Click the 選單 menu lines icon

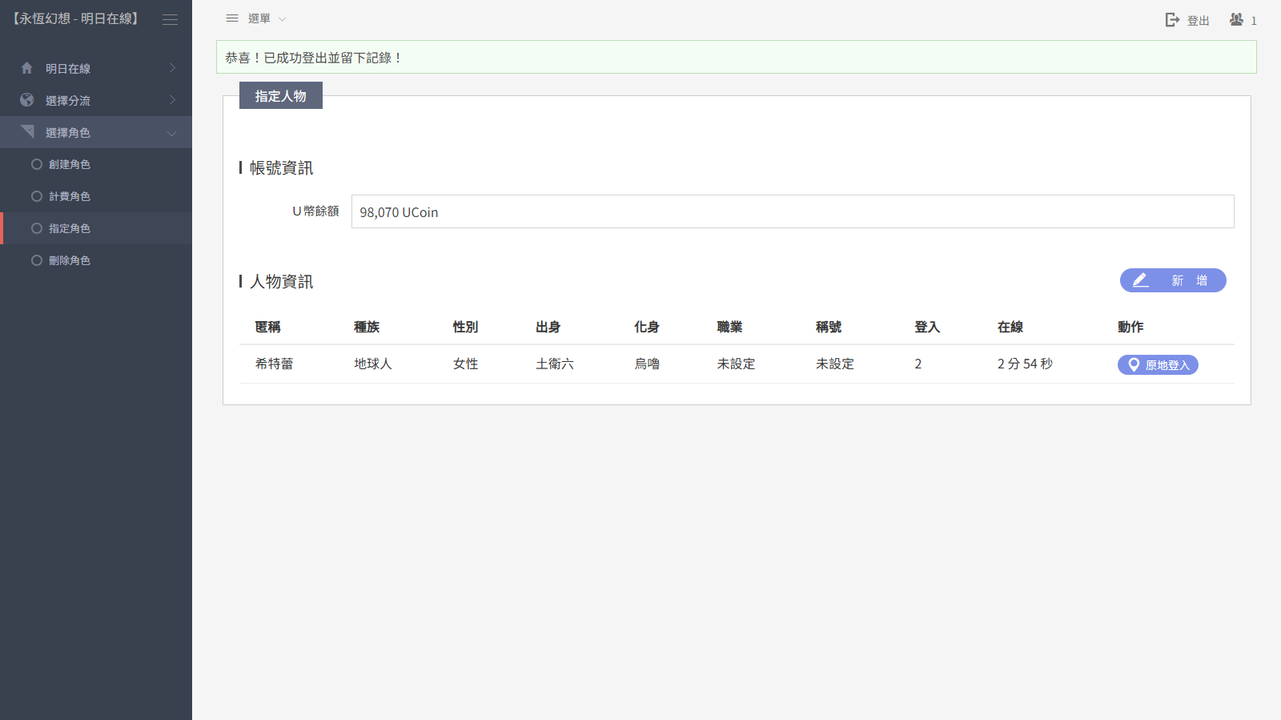tap(232, 18)
